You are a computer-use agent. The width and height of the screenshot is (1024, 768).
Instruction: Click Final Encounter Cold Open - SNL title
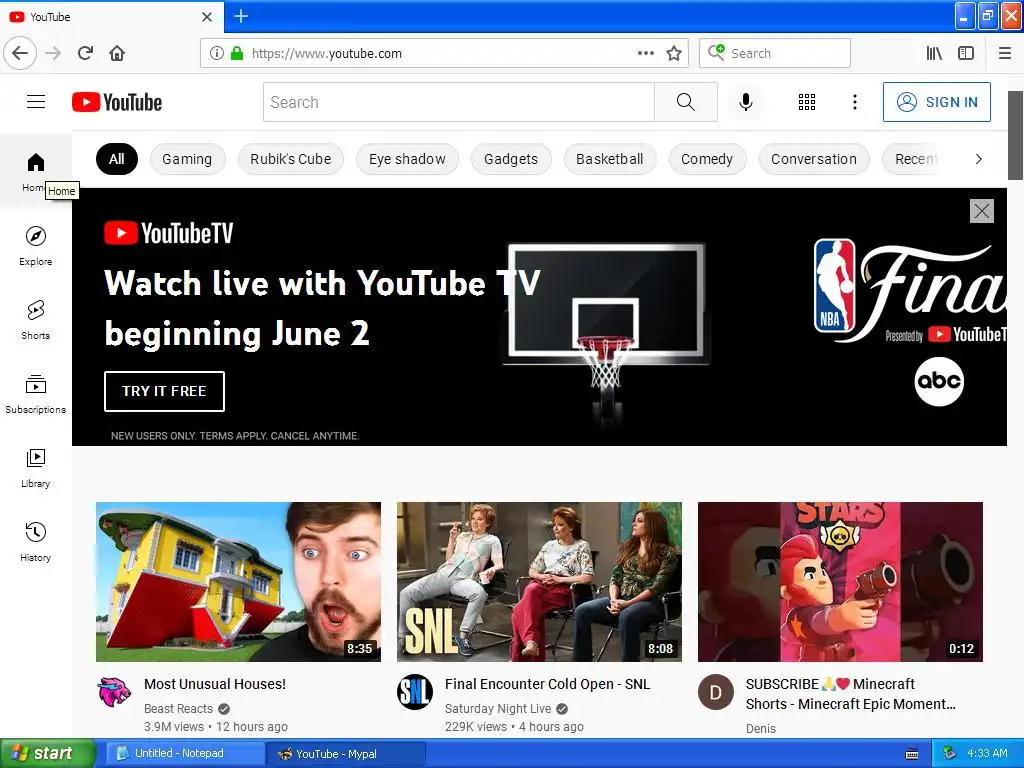(547, 684)
